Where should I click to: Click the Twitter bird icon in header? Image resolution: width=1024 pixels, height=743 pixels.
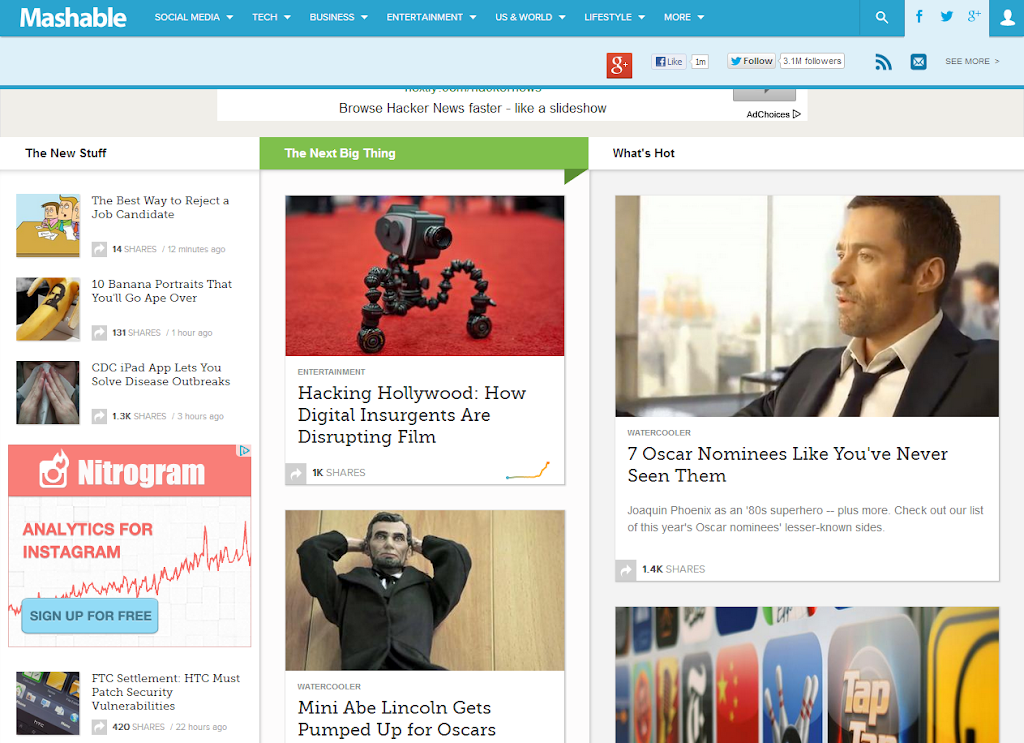click(x=946, y=17)
